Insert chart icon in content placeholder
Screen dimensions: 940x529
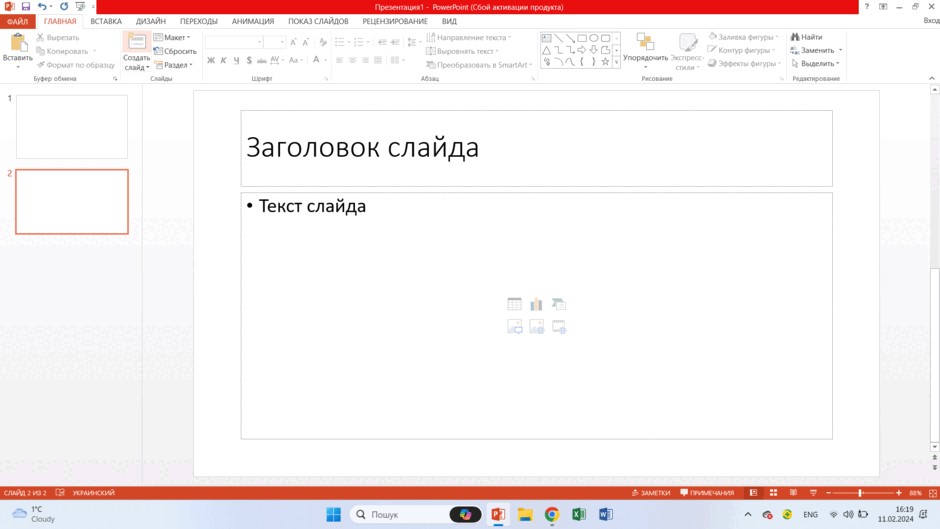(x=537, y=304)
